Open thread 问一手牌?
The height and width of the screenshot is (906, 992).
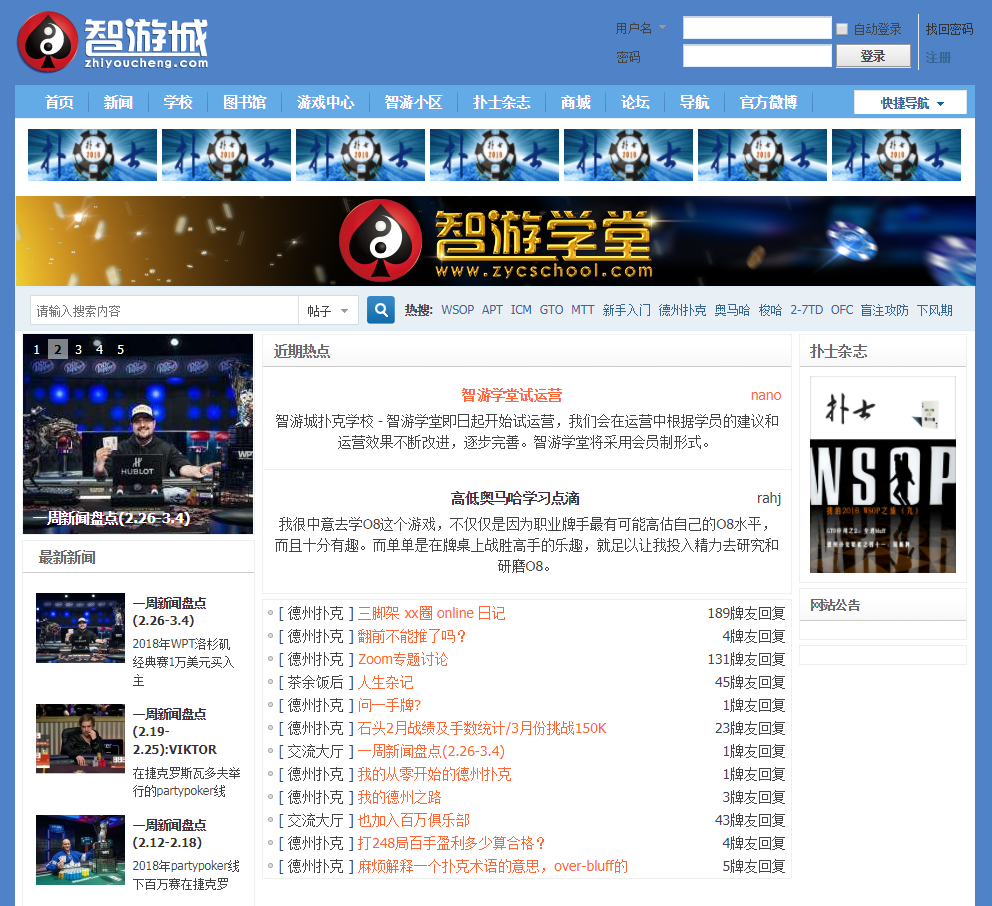[x=389, y=705]
